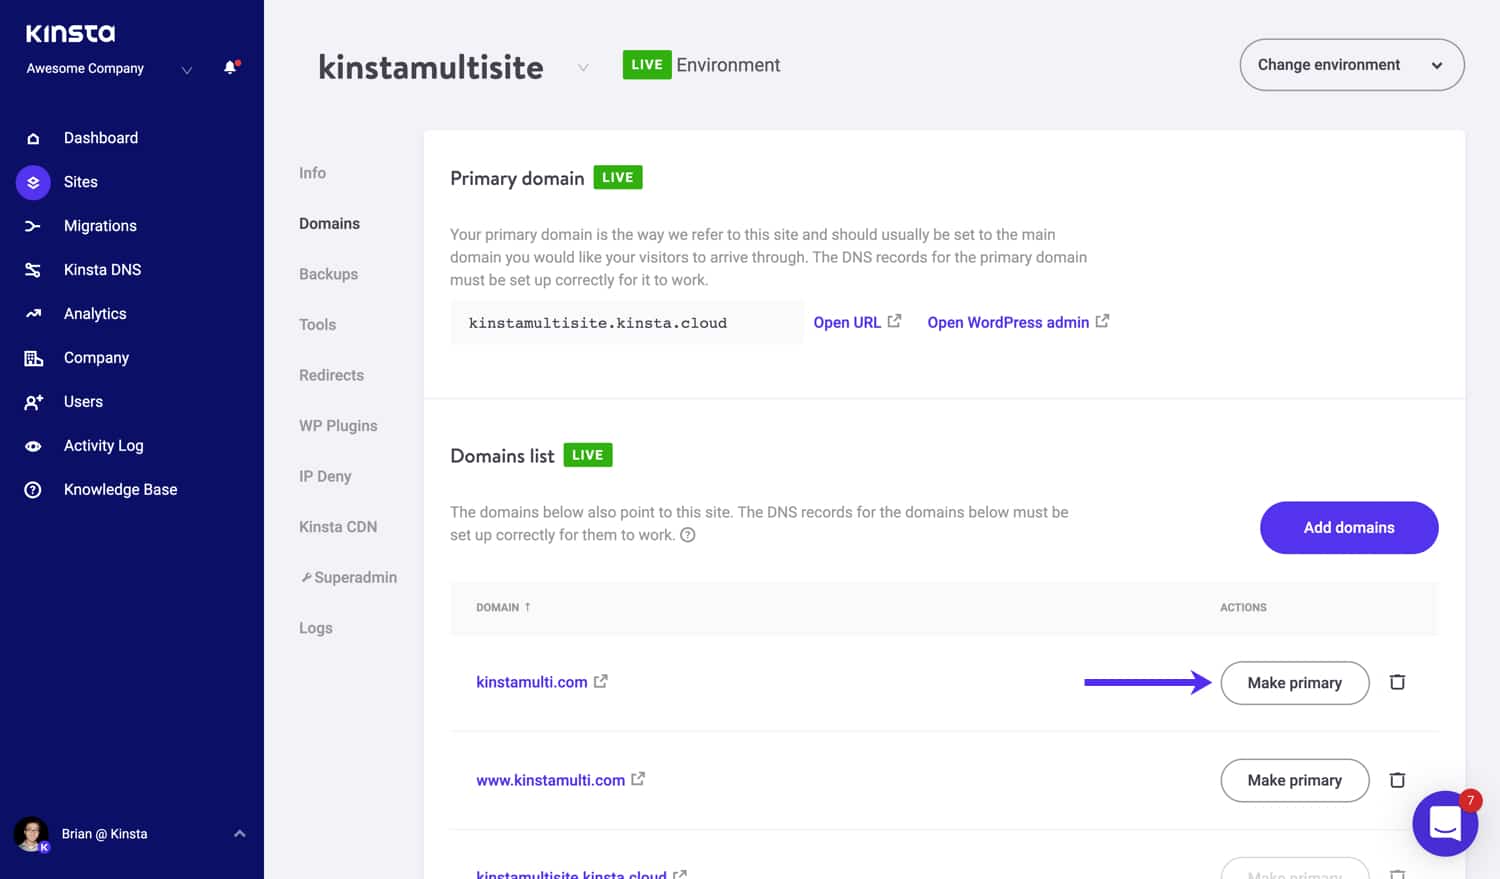This screenshot has height=879, width=1500.
Task: Click Brian's avatar picture
Action: (x=31, y=834)
